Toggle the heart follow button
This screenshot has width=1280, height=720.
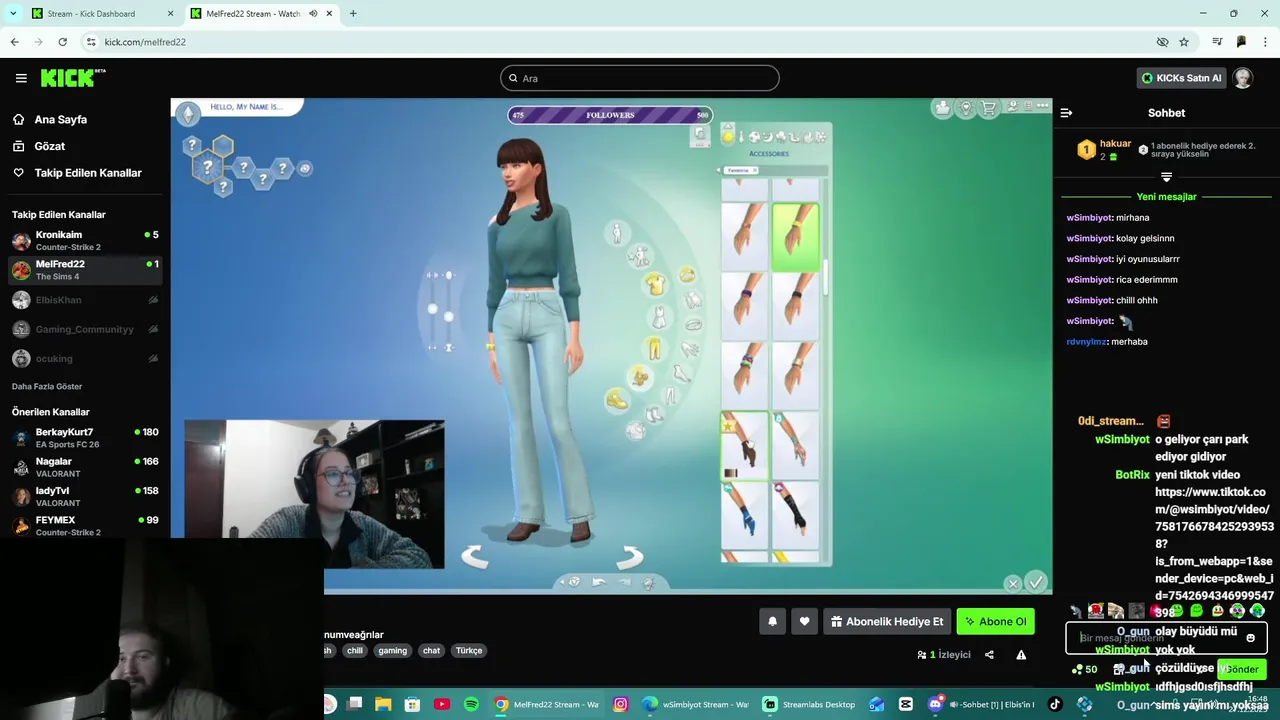pos(804,621)
